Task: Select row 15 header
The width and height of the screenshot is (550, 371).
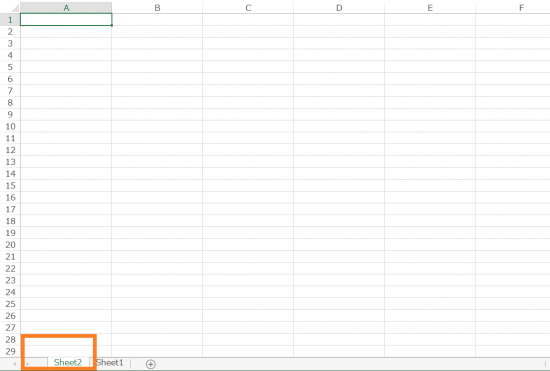Action: click(10, 186)
